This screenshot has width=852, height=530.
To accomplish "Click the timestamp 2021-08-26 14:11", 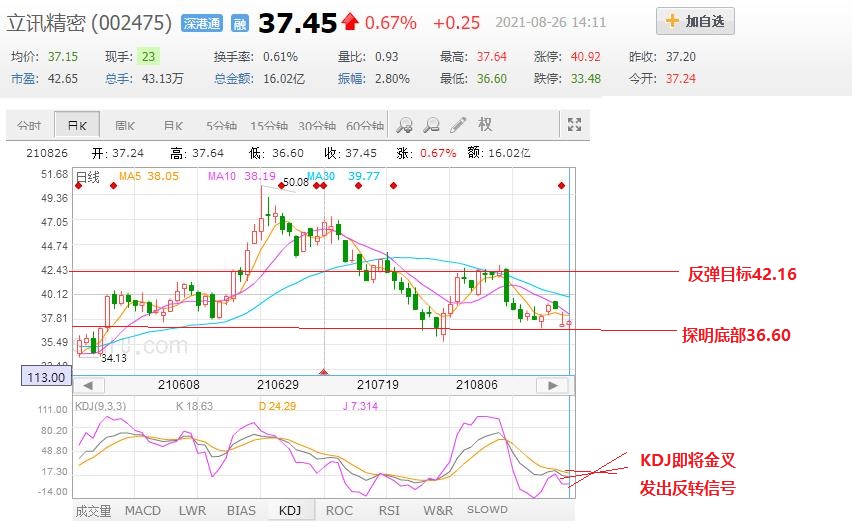I will tap(550, 22).
